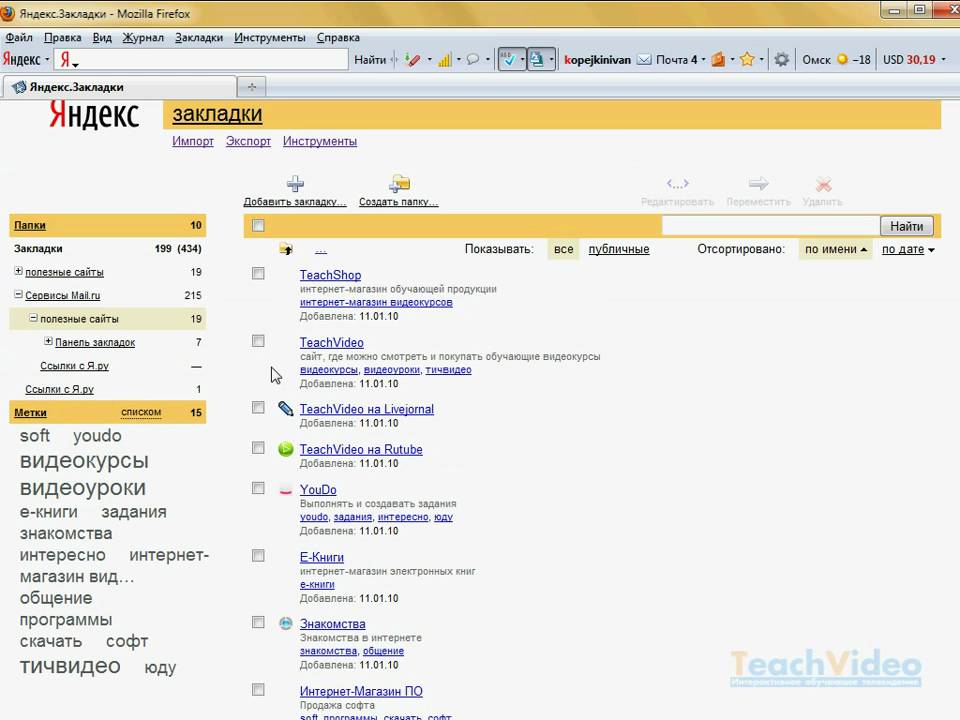The image size is (960, 720).
Task: Switch tags view to списком
Action: pyautogui.click(x=141, y=412)
